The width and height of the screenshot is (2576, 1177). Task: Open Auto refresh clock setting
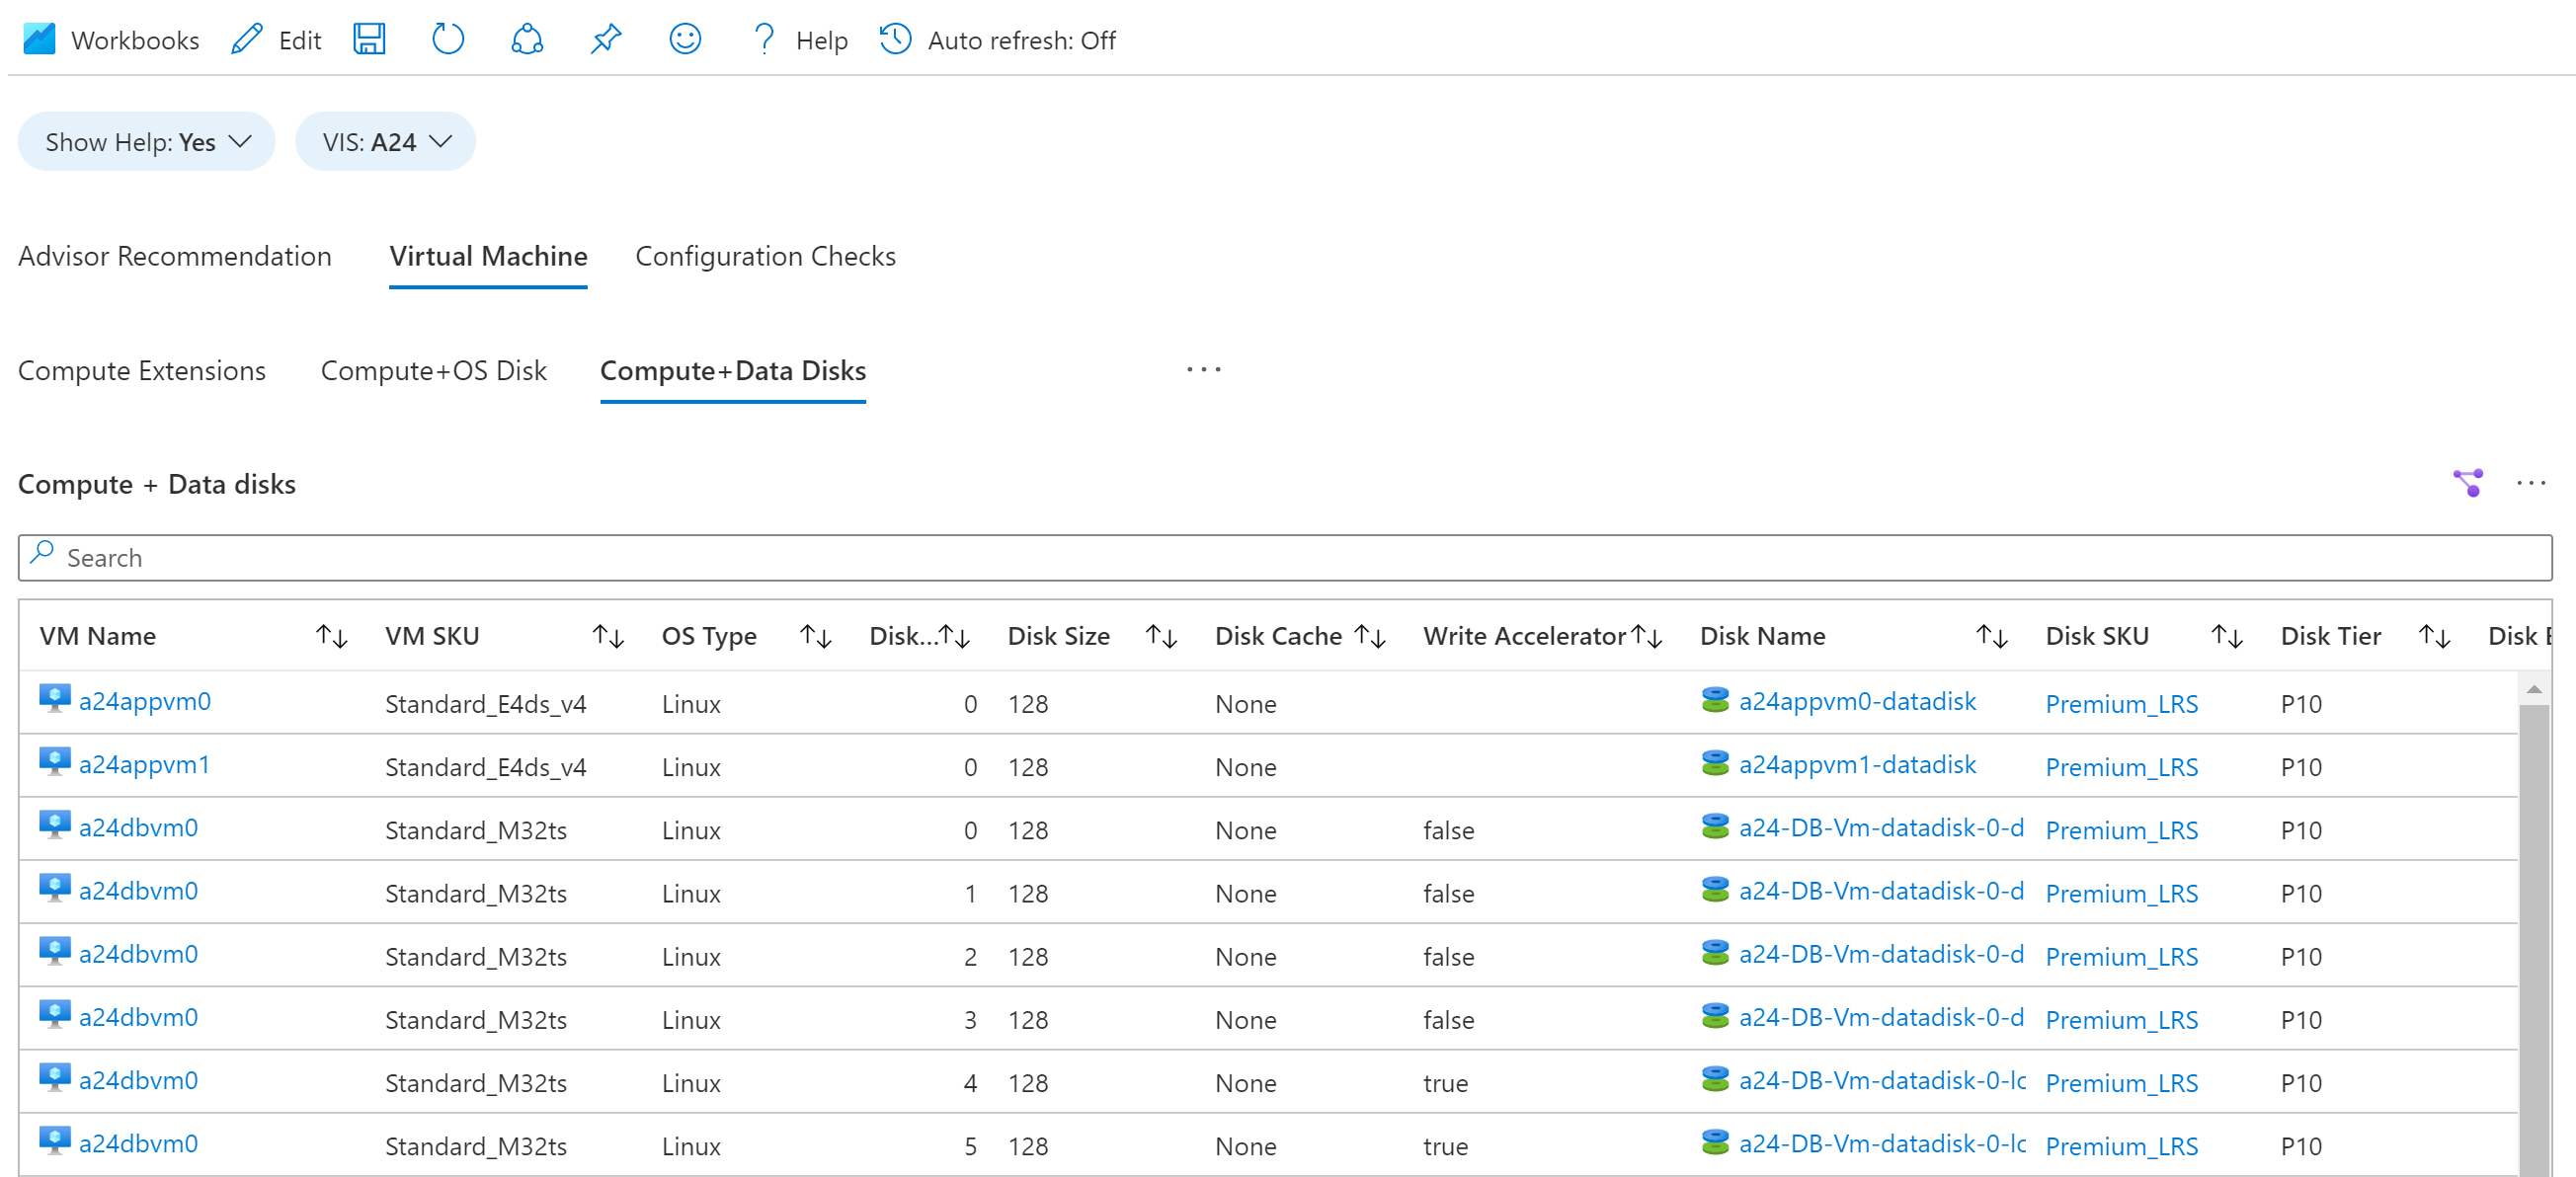click(x=895, y=40)
